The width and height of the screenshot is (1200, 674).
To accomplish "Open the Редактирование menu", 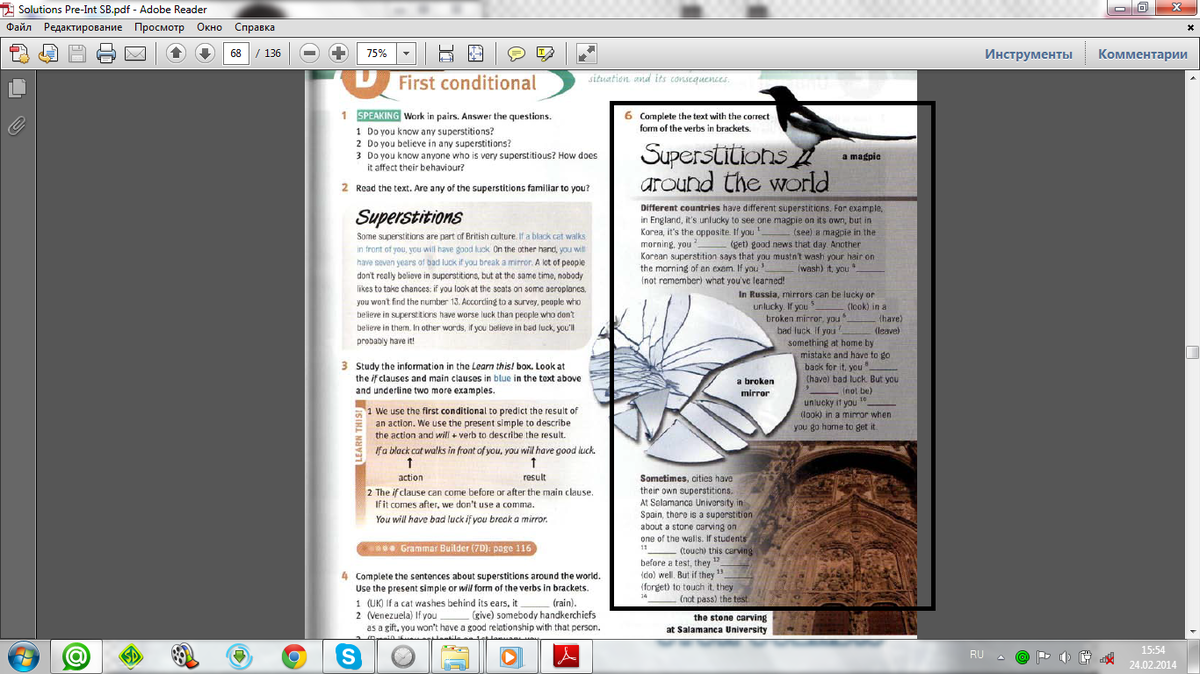I will pos(83,27).
